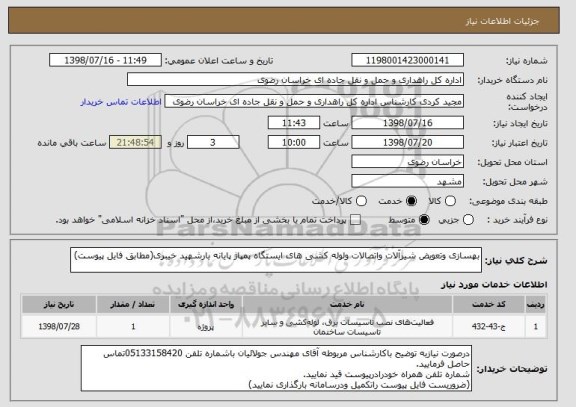Click the validity date field 1398/07/20
Image resolution: width=576 pixels, height=407 pixels.
click(x=407, y=142)
